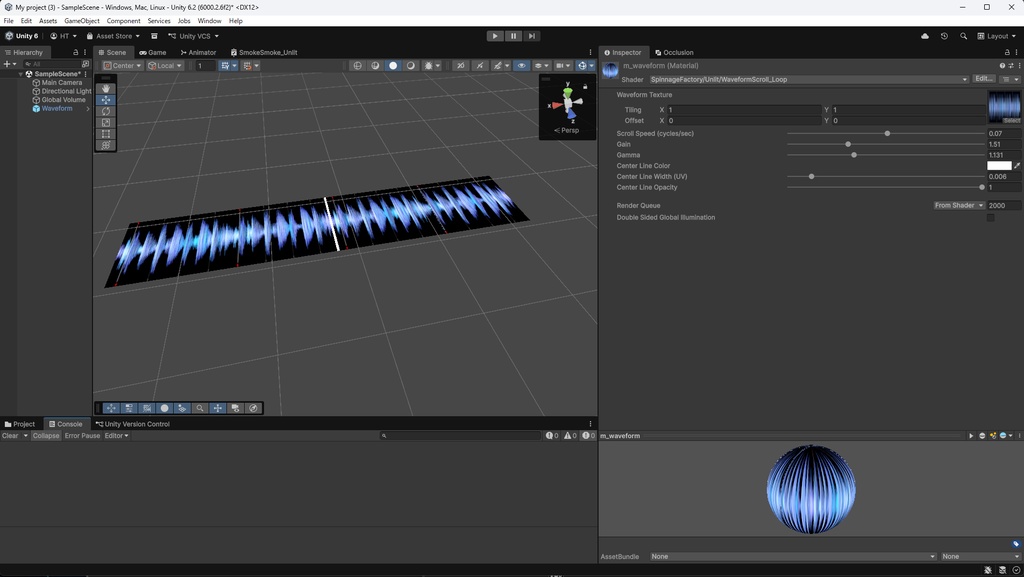Open the GameObject menu

[80, 20]
